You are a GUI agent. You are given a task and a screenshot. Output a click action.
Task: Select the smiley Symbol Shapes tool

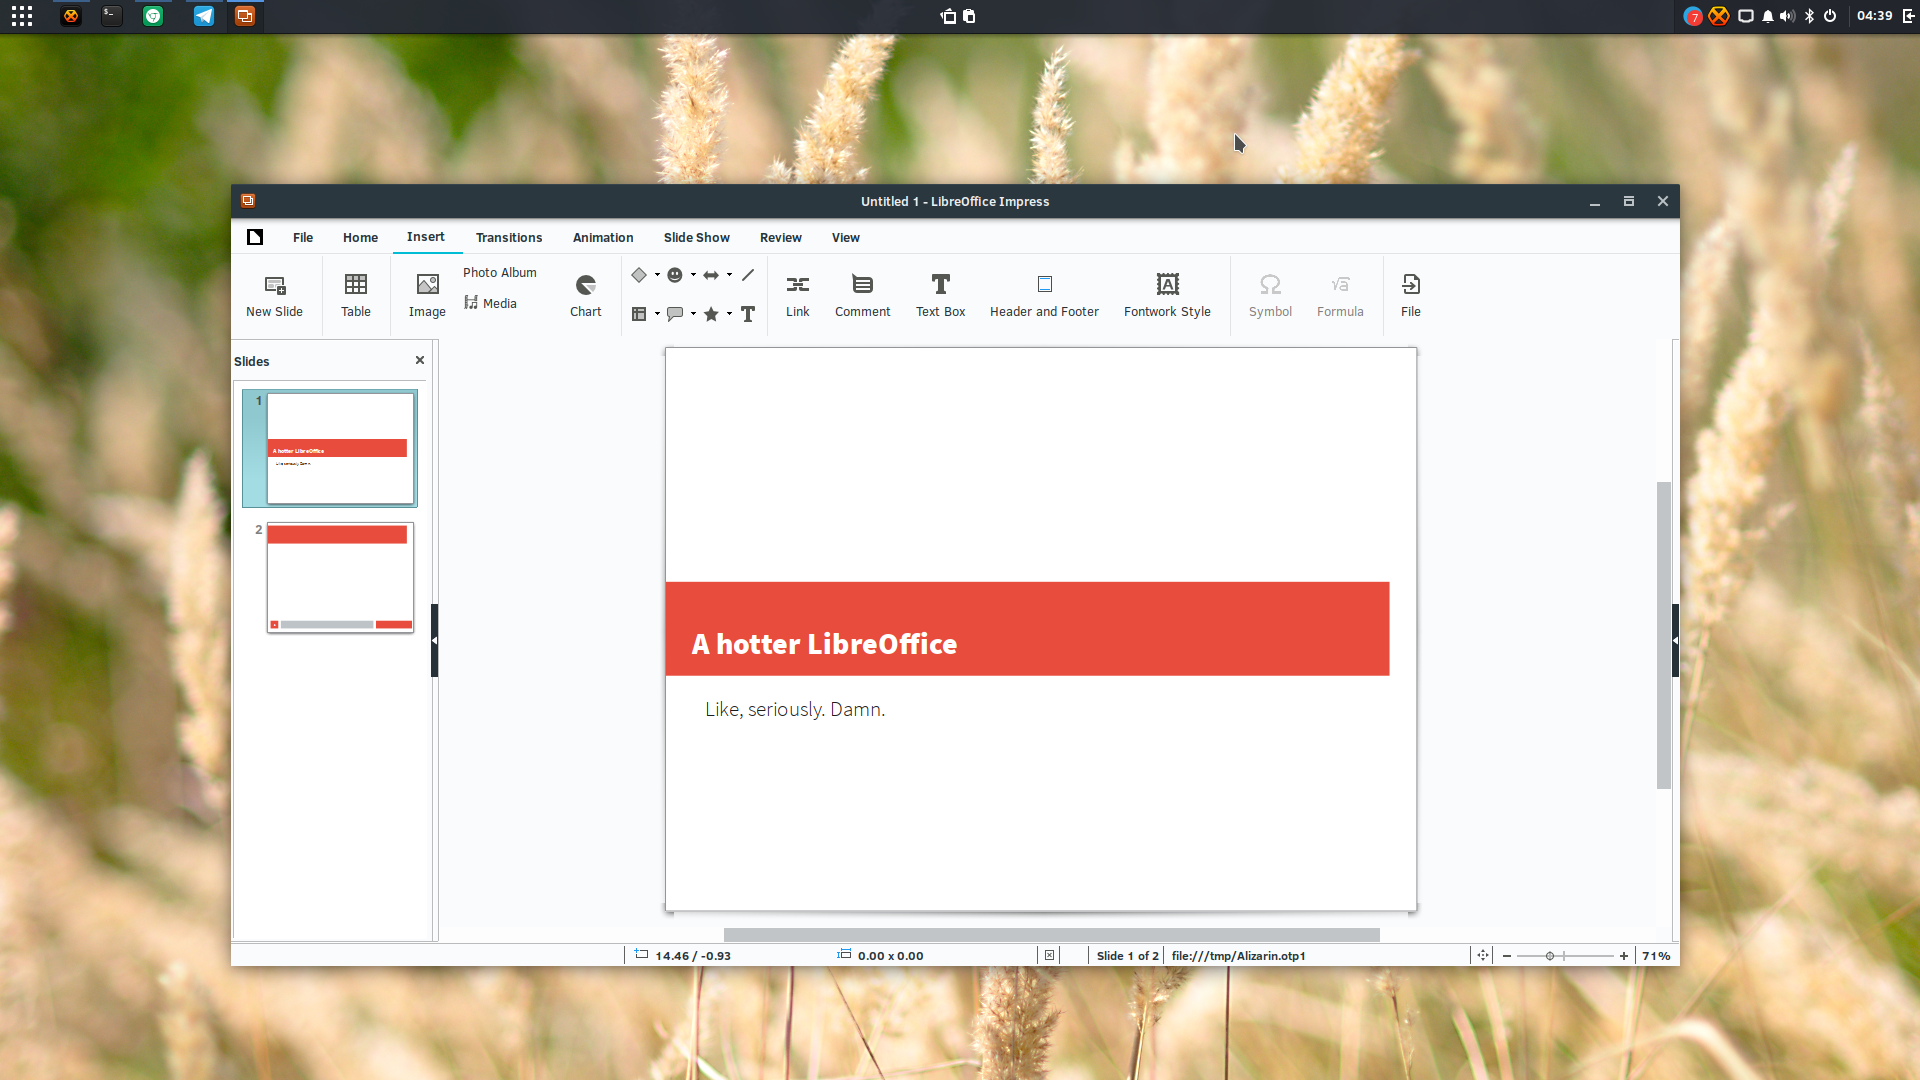coord(675,275)
